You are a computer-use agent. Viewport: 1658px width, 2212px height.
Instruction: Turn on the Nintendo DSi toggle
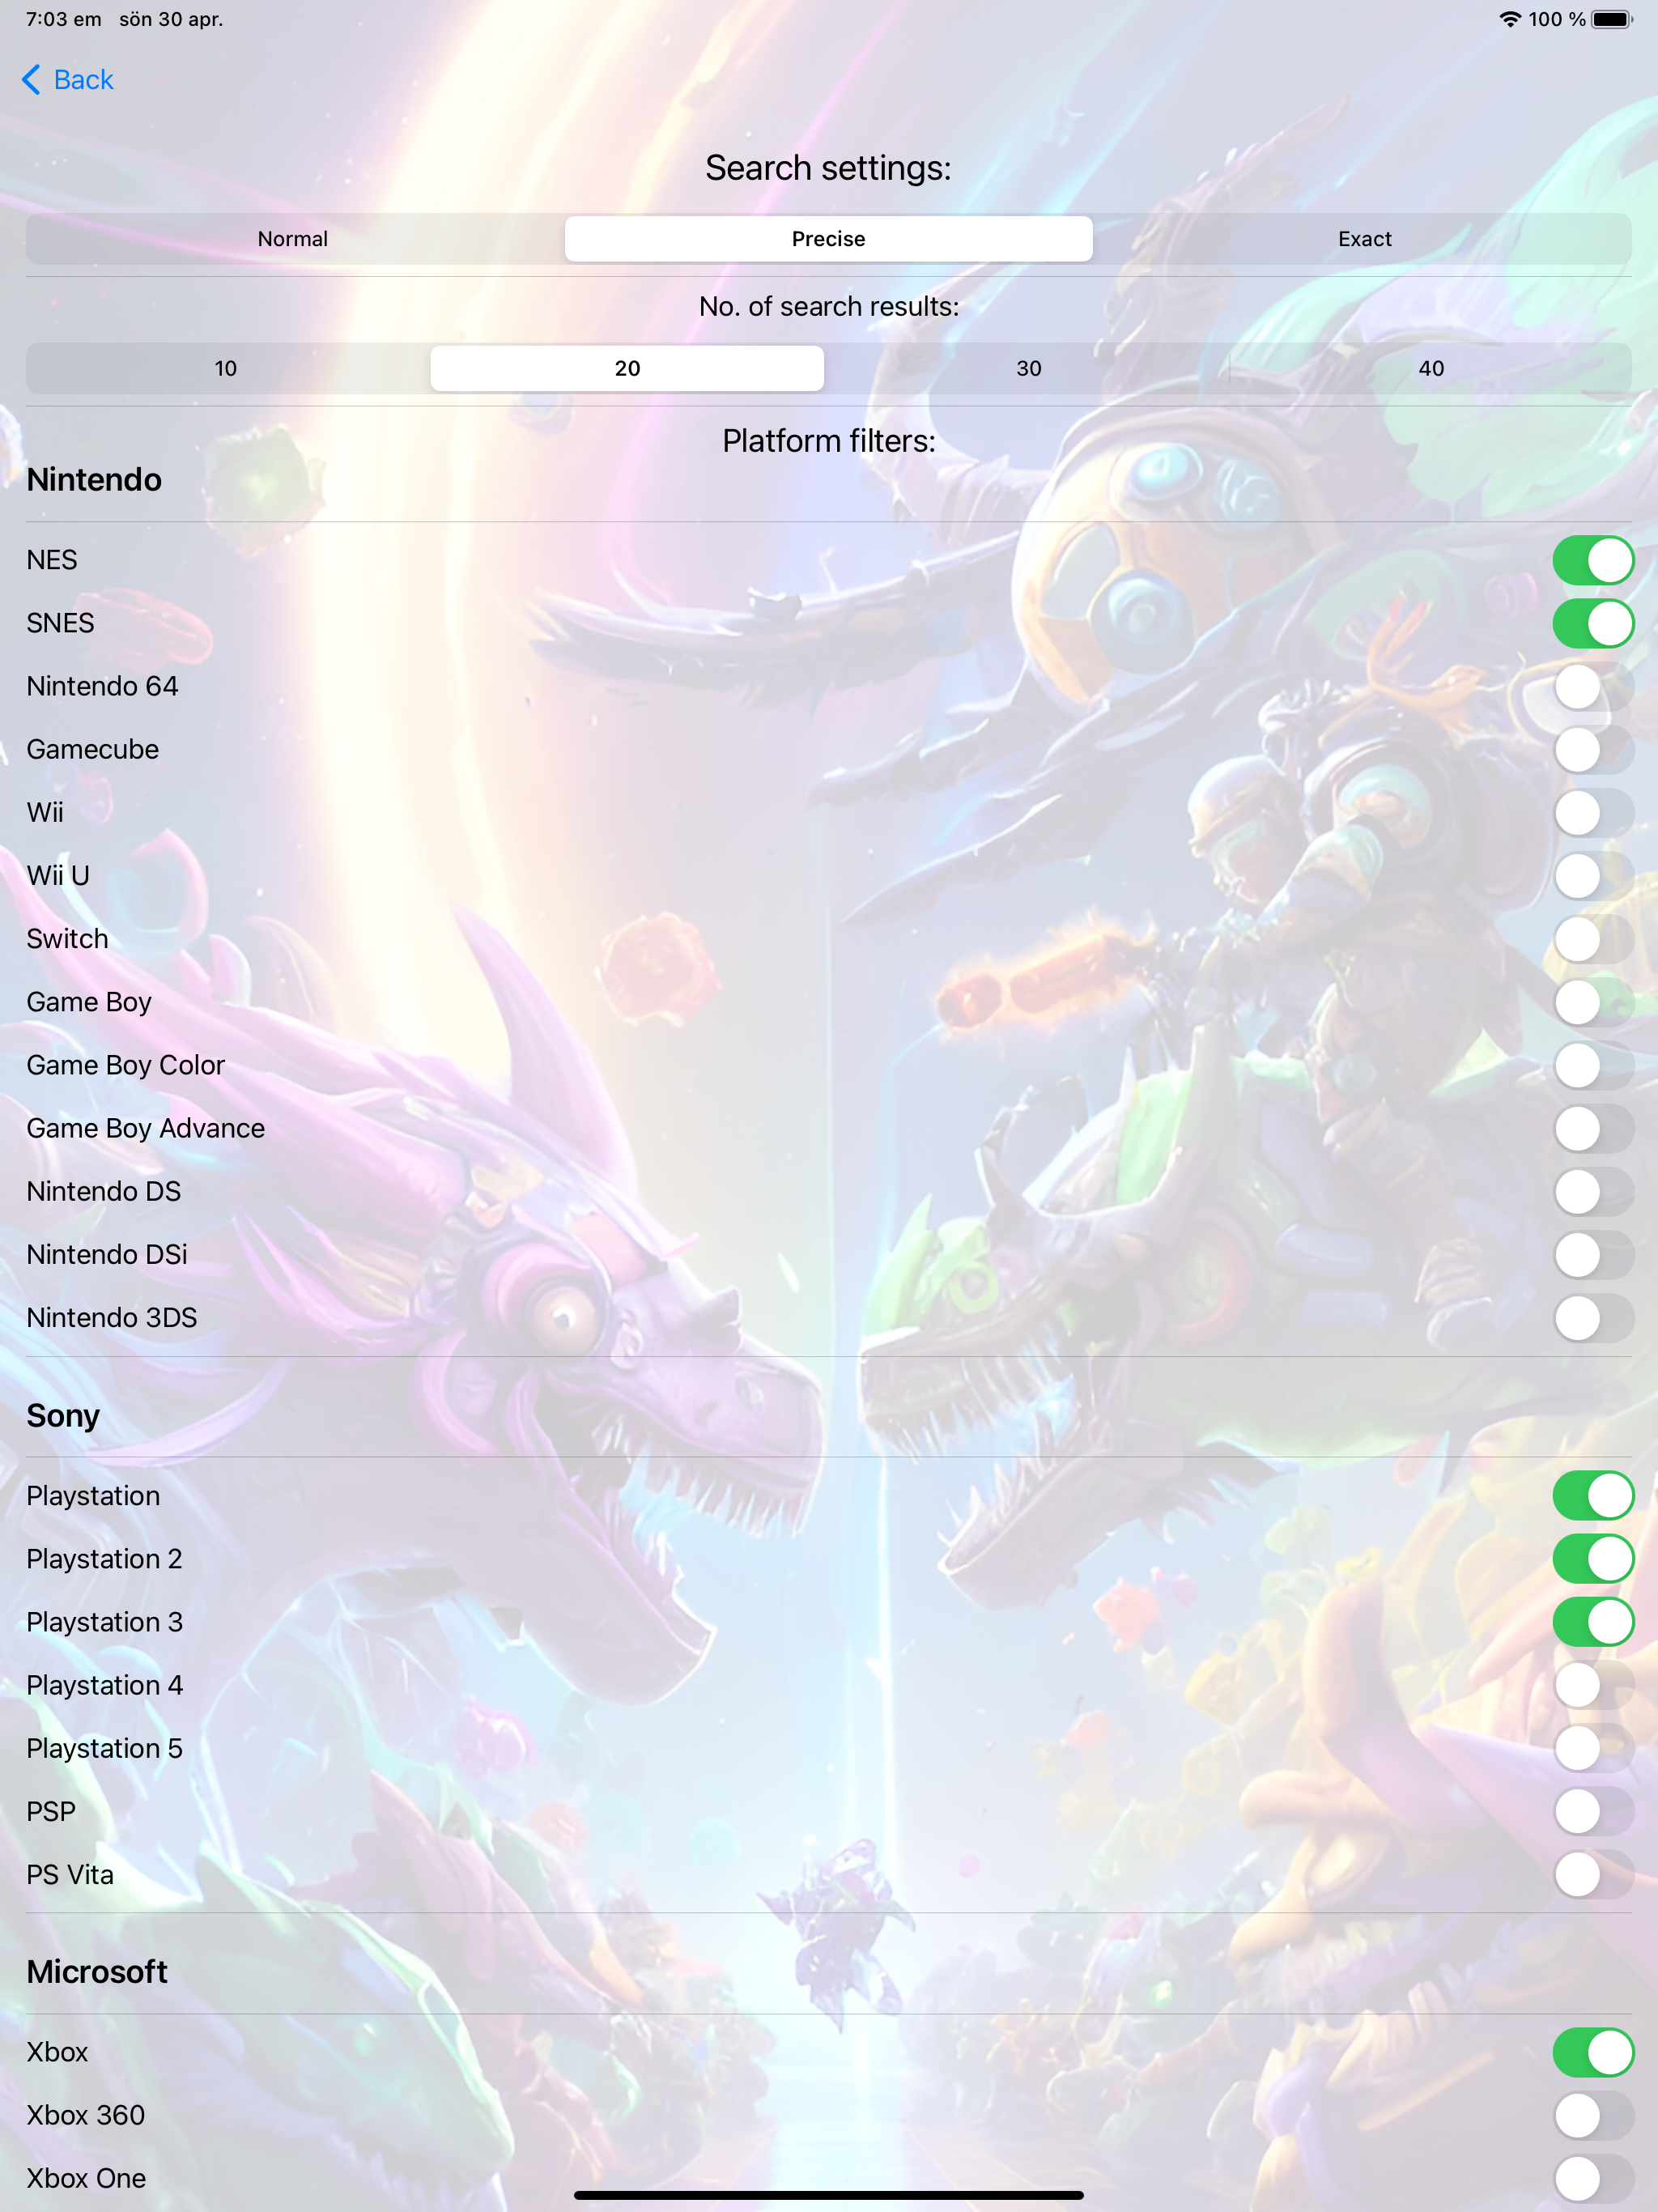pyautogui.click(x=1593, y=1255)
